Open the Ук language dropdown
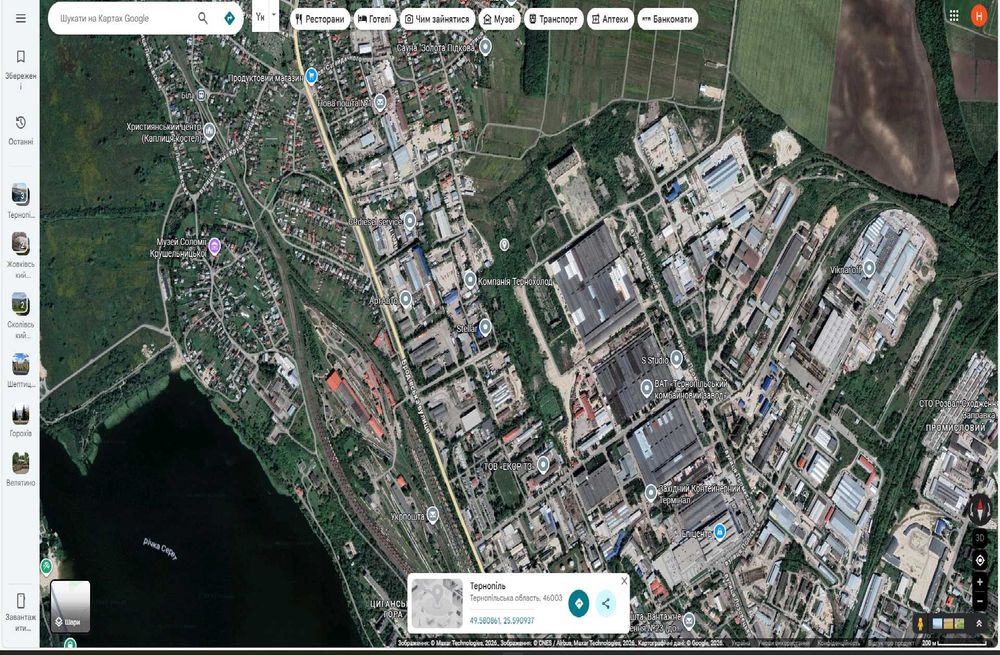The image size is (1000, 655). 266,17
